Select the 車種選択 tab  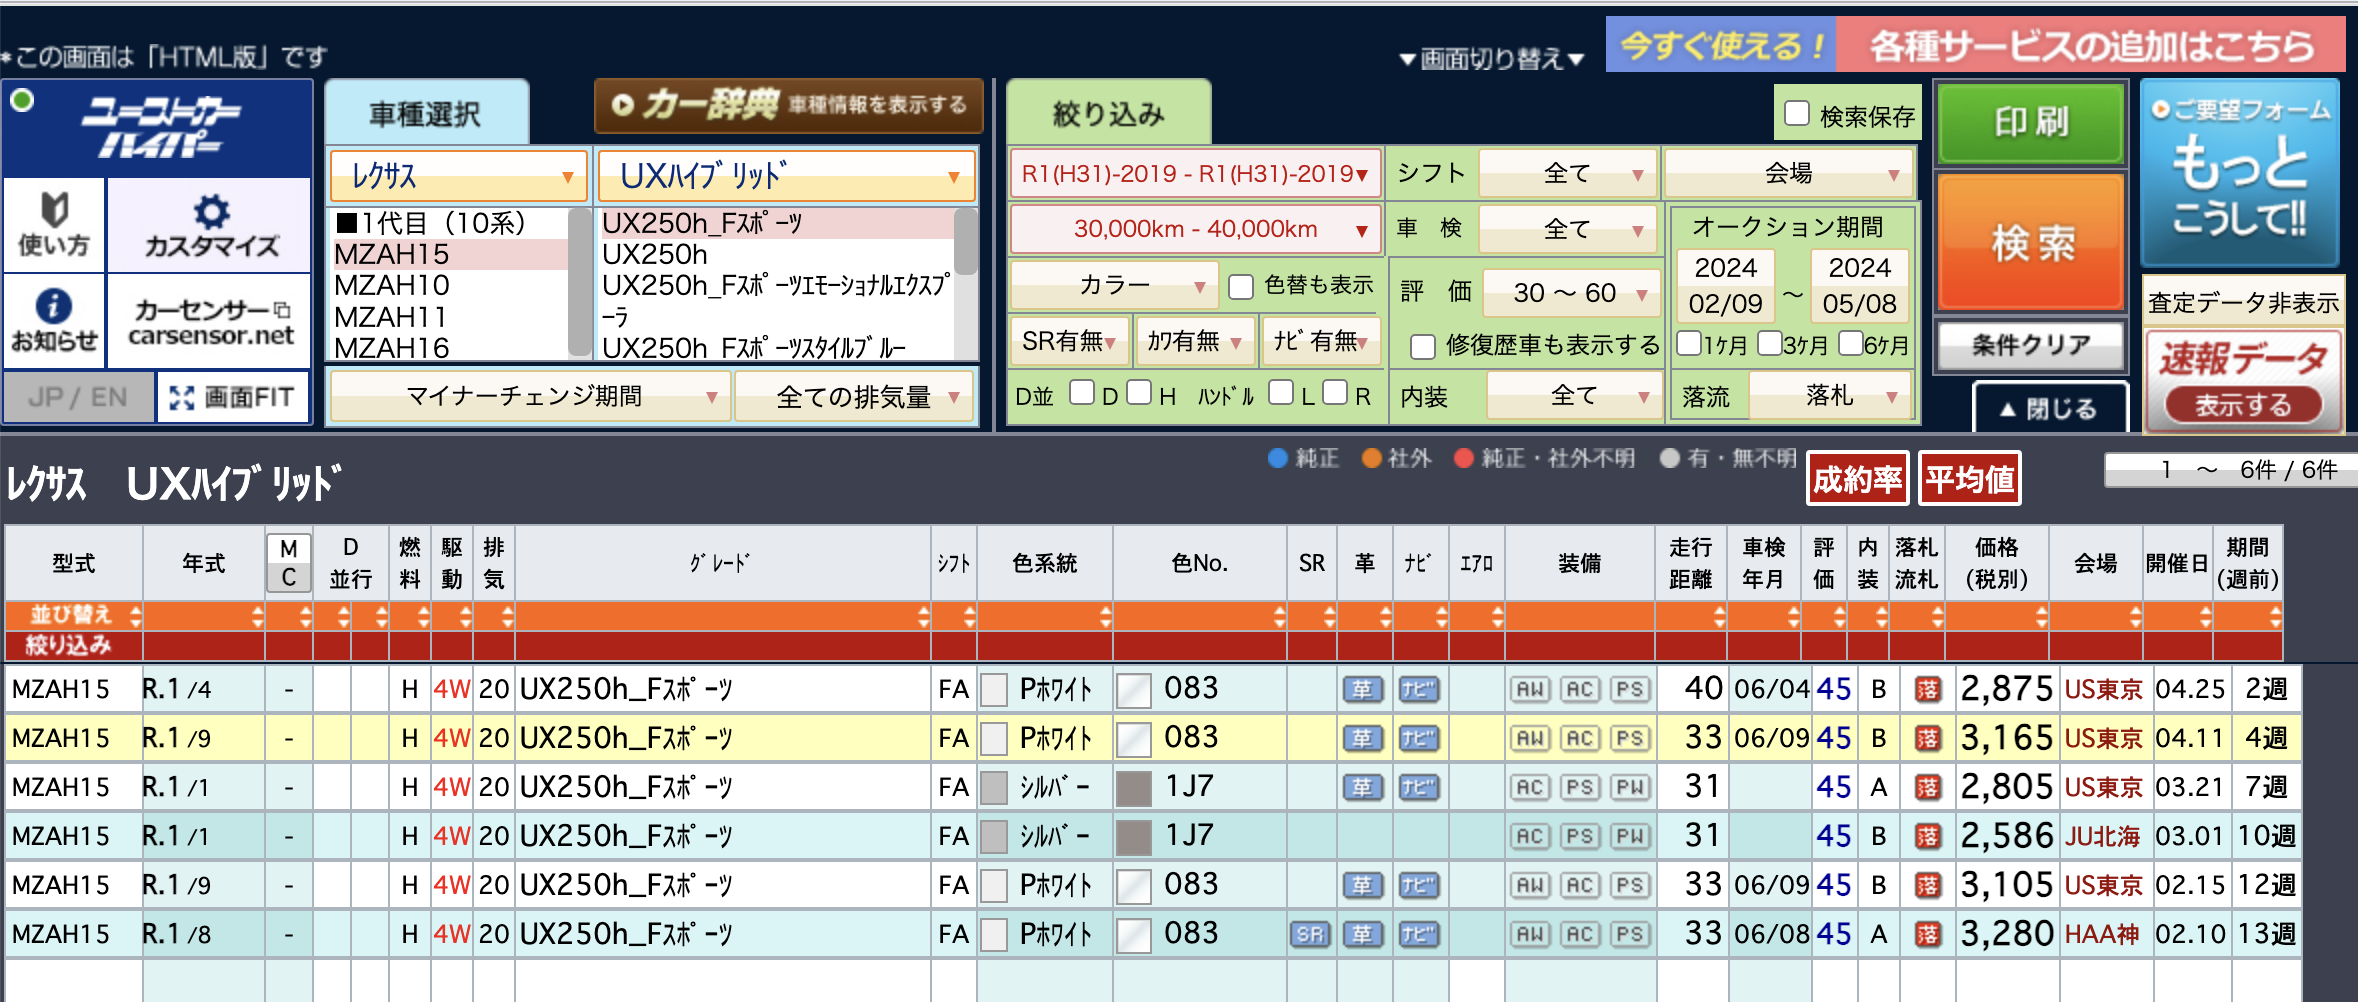(426, 114)
